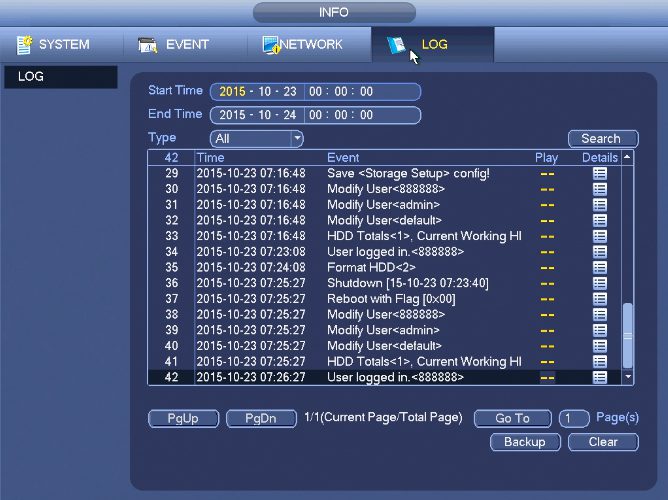Switch to the EVENT tab

click(185, 45)
